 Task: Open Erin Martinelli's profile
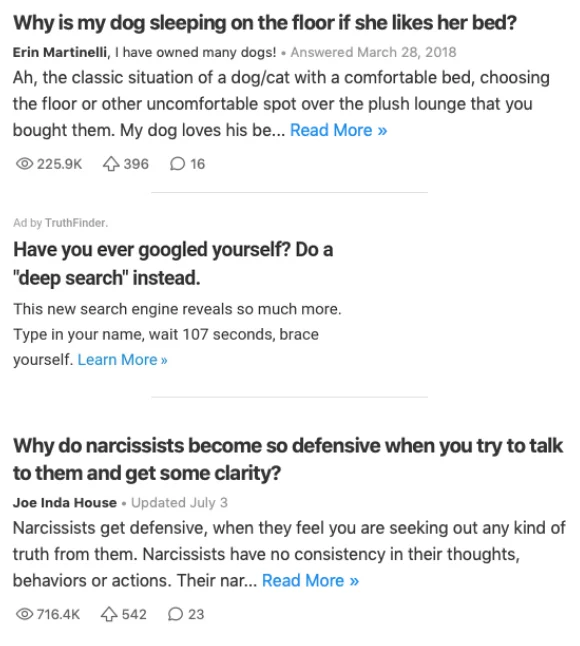(60, 52)
